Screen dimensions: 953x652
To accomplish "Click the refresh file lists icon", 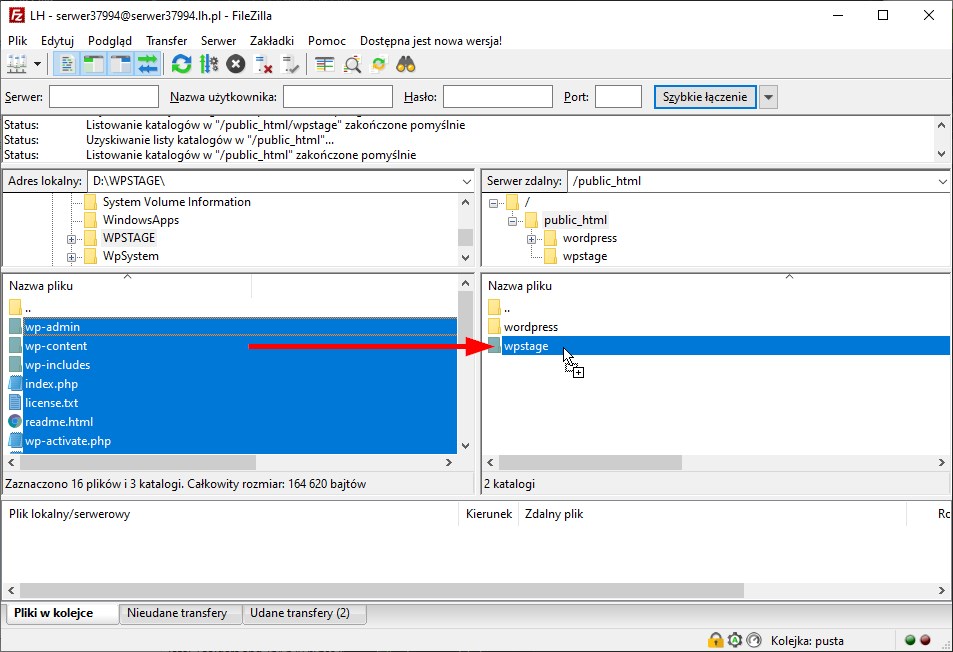I will click(181, 64).
